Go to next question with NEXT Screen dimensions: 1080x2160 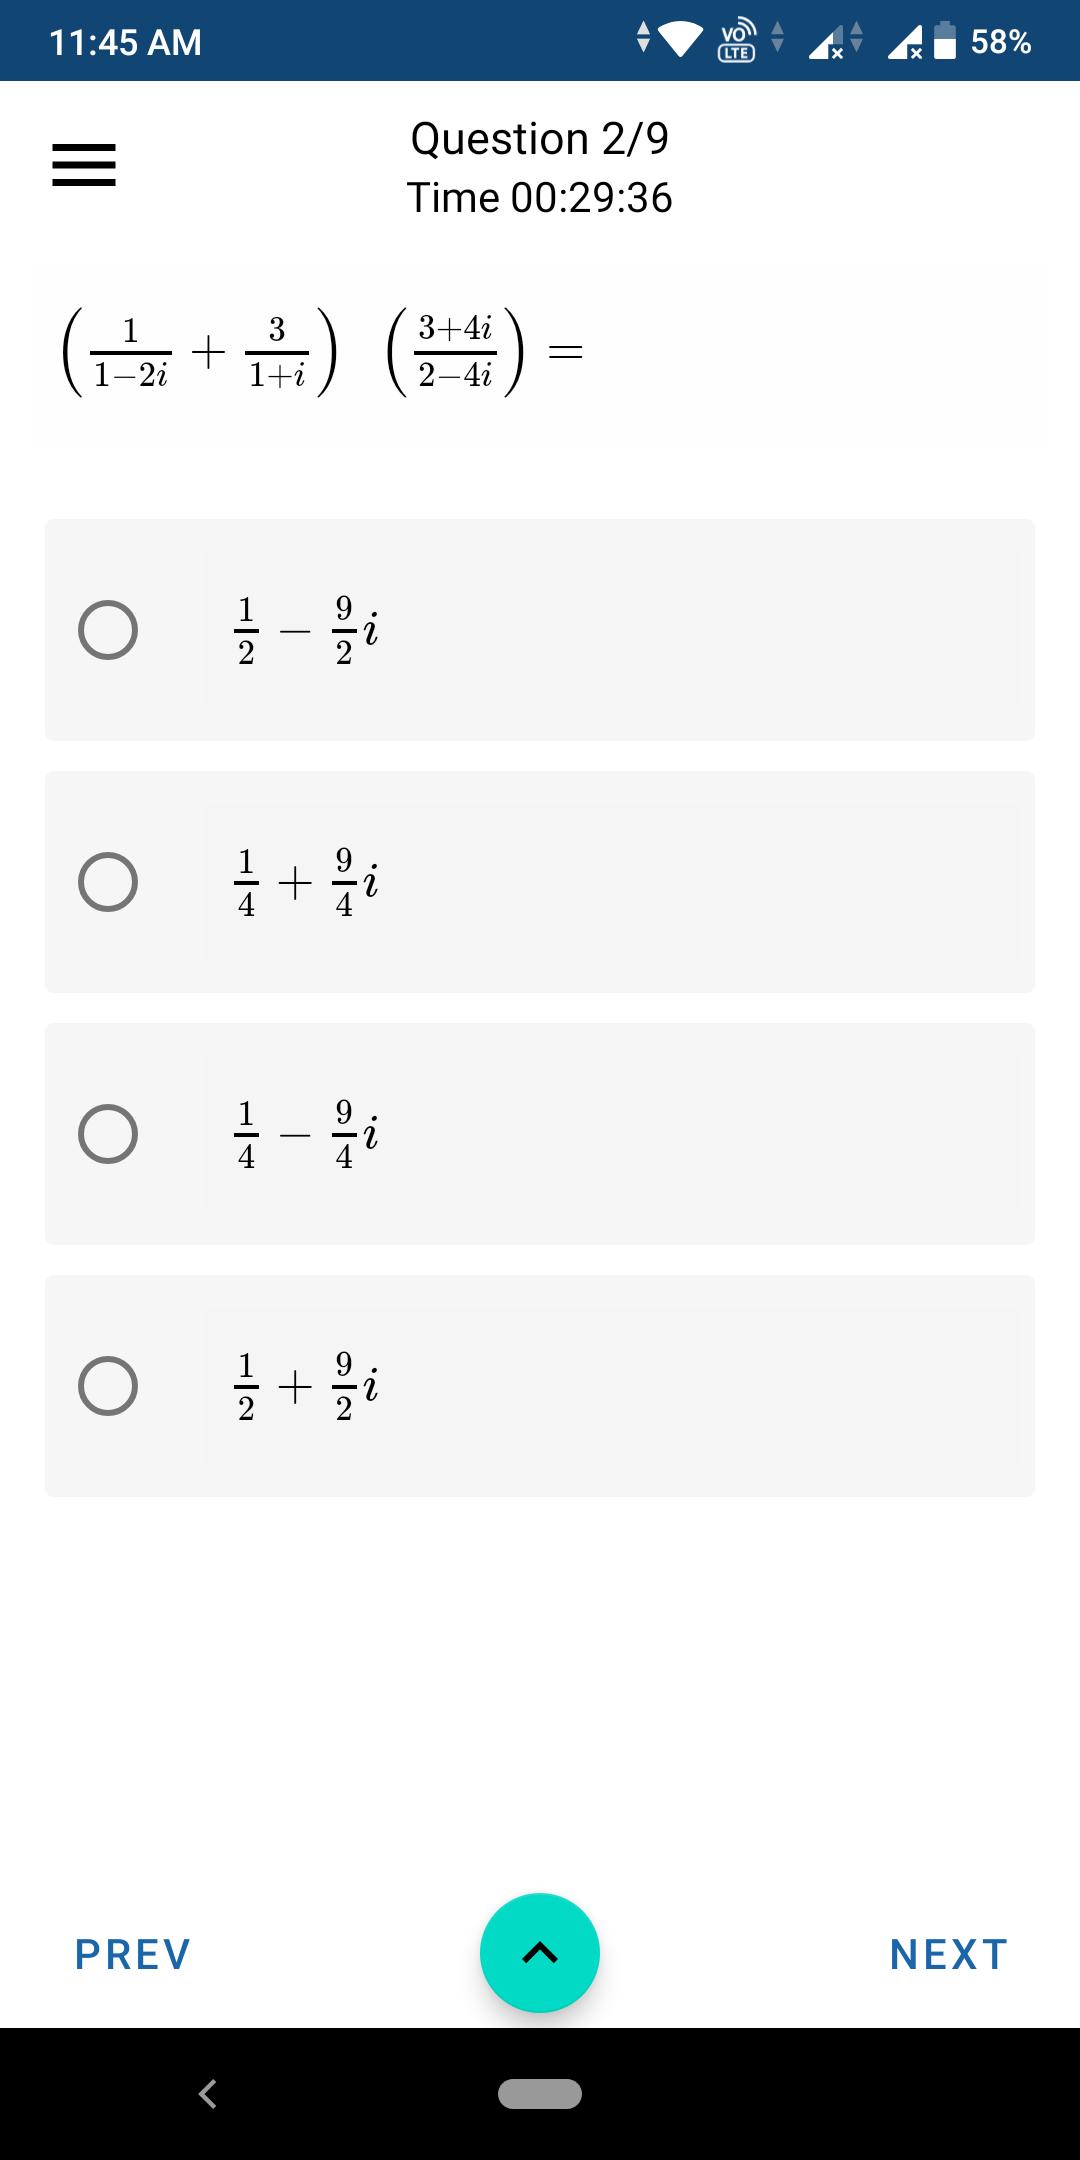click(x=948, y=1954)
